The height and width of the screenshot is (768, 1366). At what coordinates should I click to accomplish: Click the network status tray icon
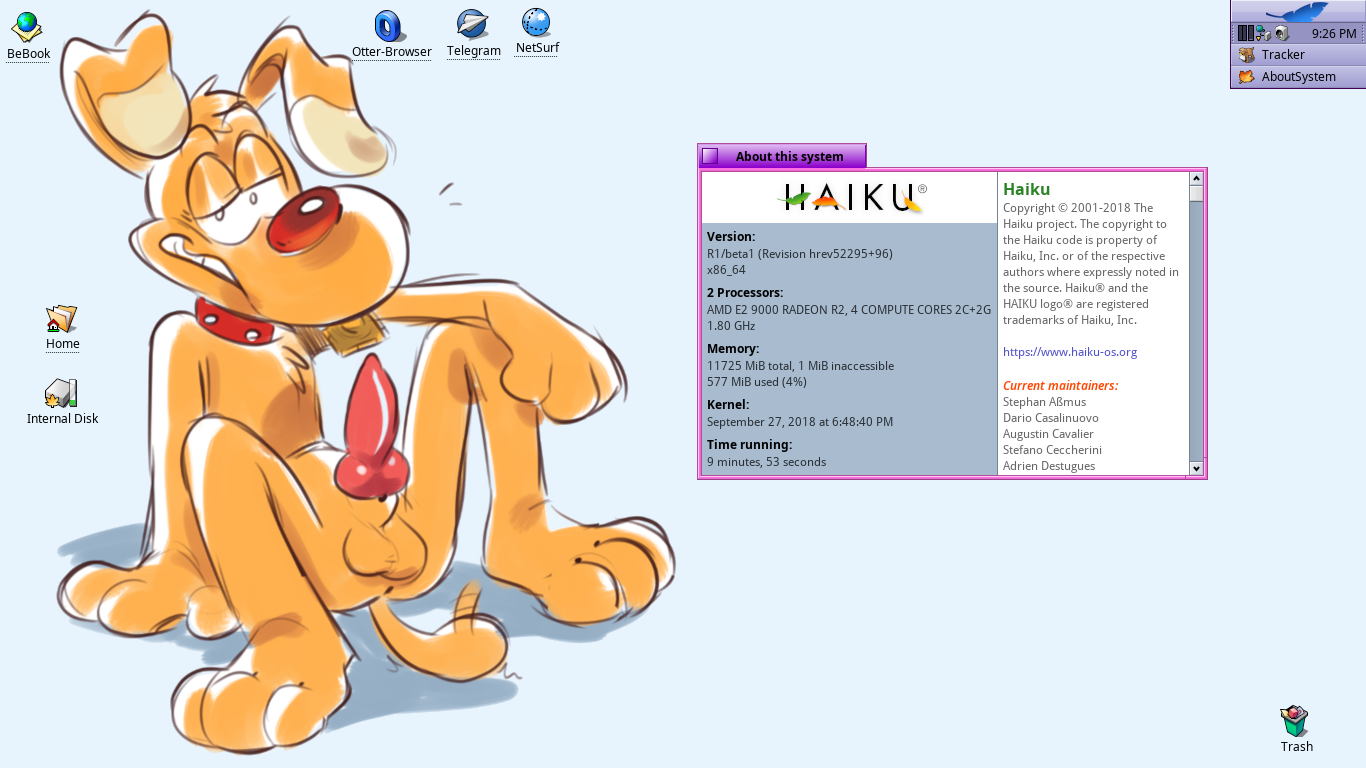(1263, 33)
